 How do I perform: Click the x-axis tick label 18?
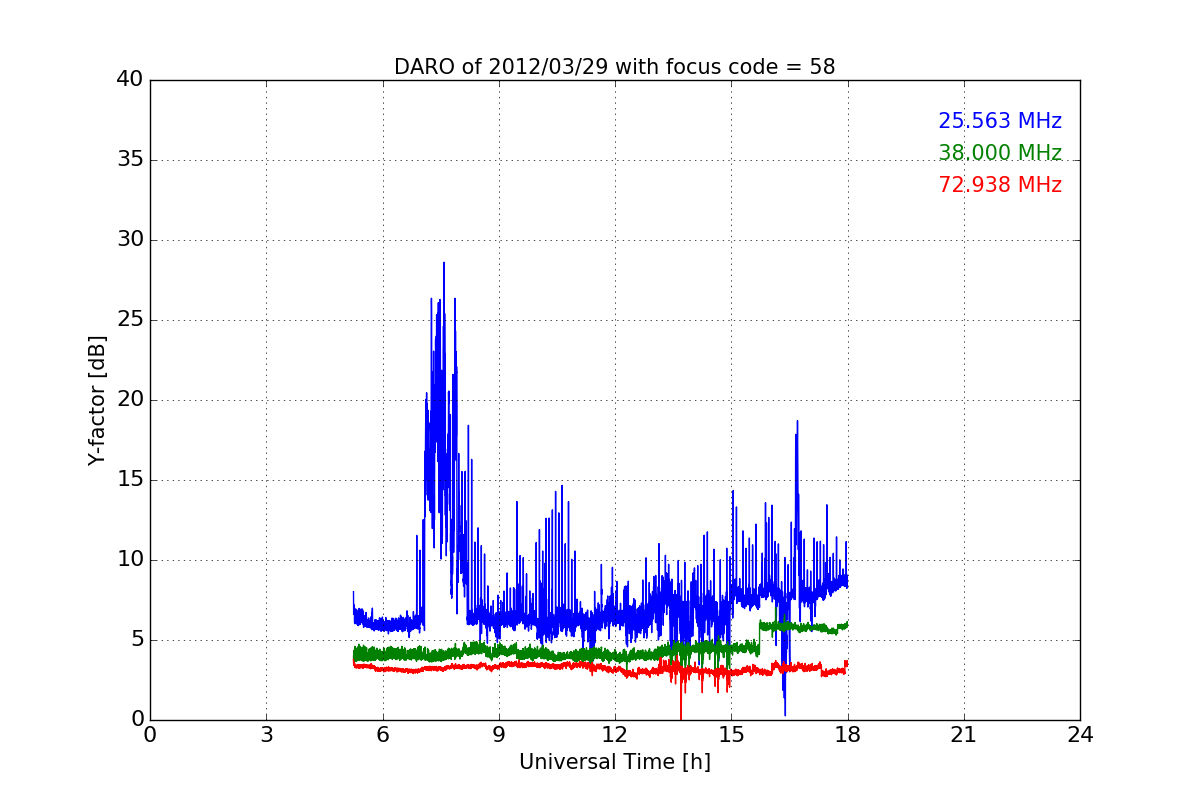tap(848, 735)
